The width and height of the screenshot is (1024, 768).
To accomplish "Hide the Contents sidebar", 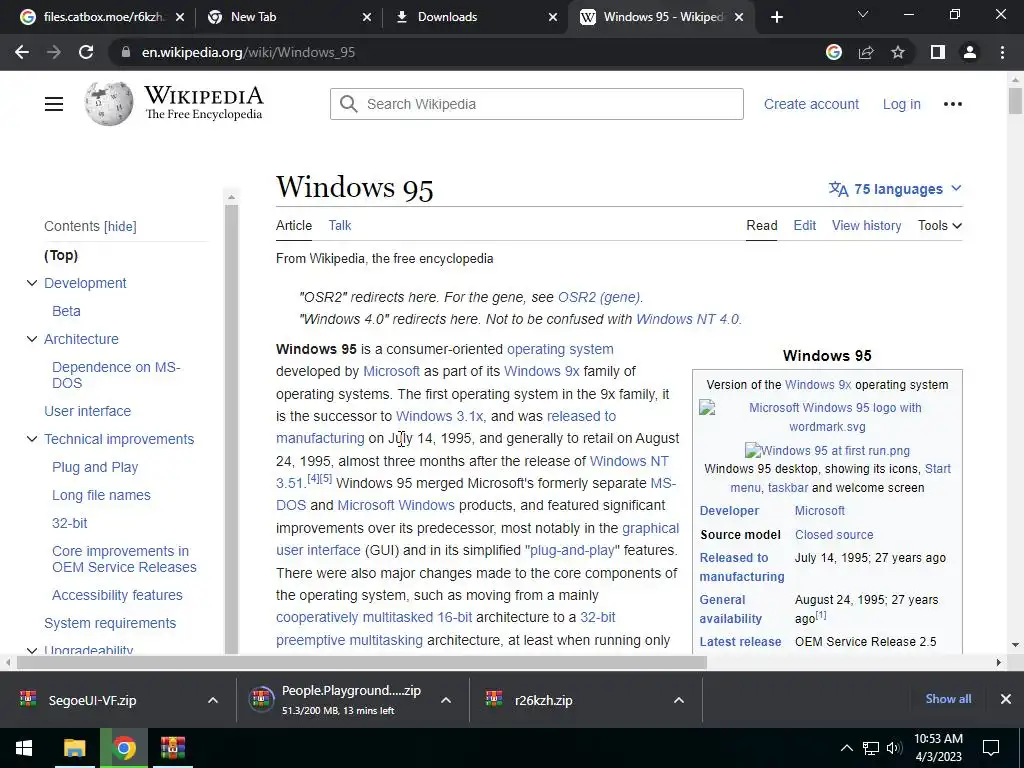I will pyautogui.click(x=121, y=227).
